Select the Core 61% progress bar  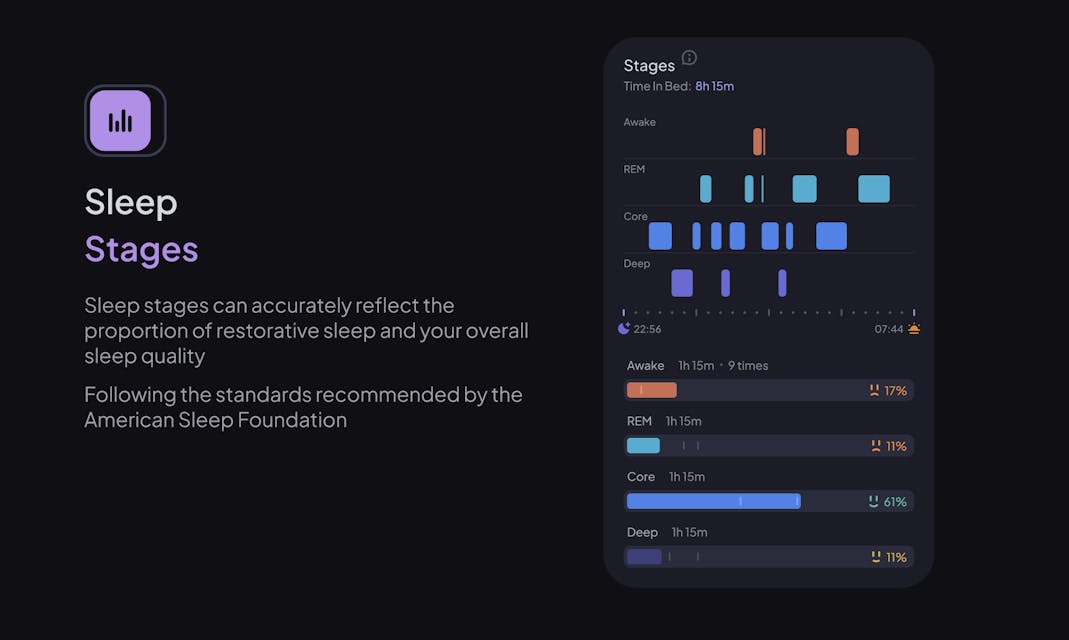769,501
